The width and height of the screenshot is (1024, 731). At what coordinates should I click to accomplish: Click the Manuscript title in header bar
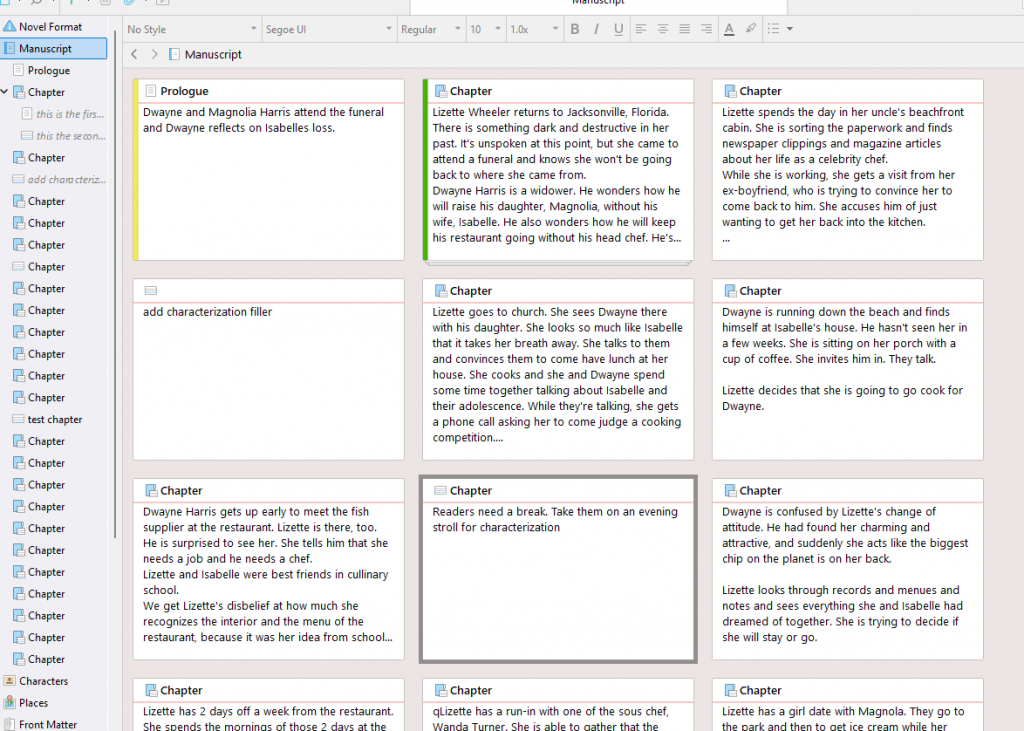213,54
